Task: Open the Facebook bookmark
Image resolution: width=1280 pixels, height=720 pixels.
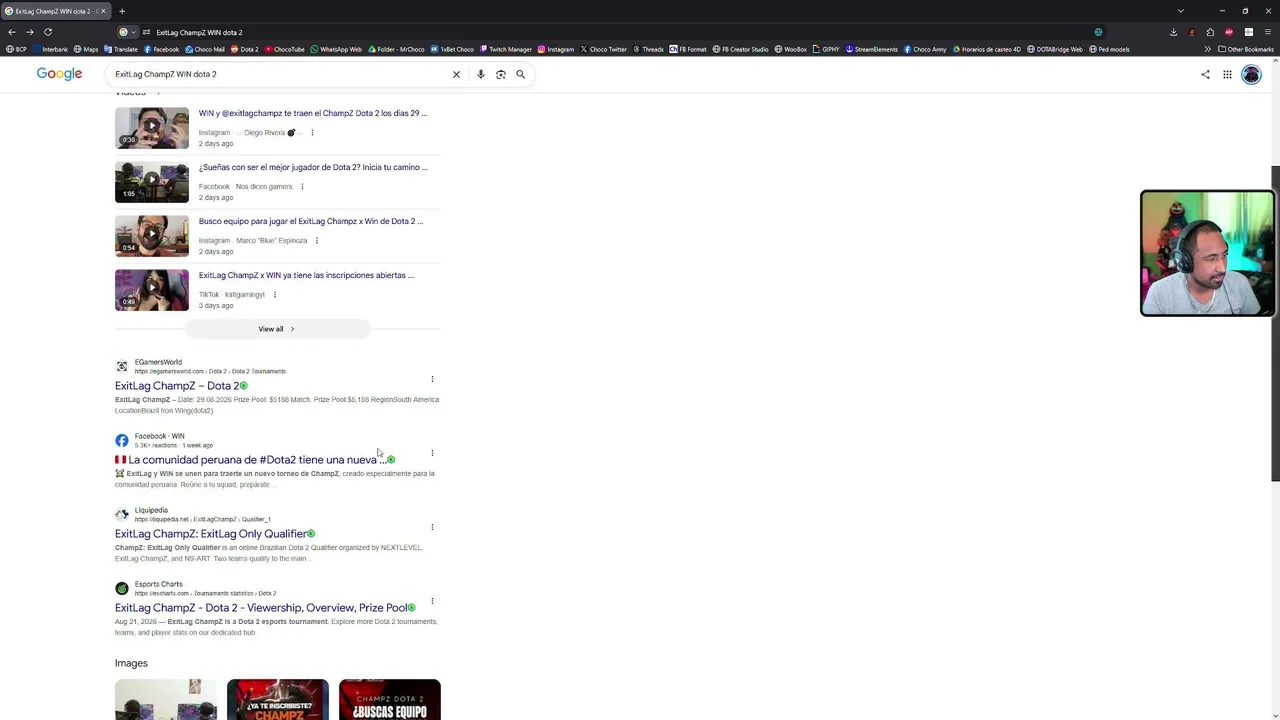Action: (162, 49)
